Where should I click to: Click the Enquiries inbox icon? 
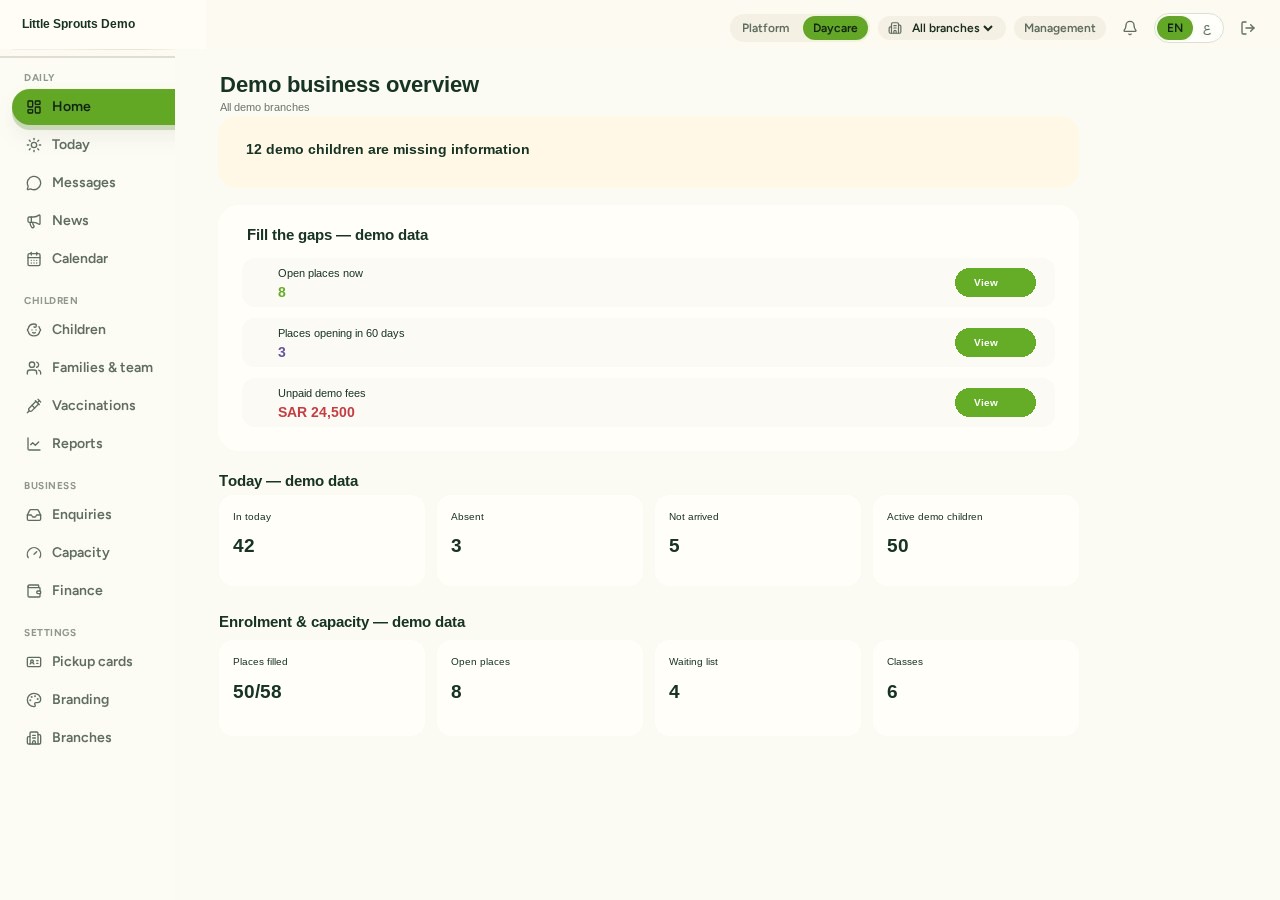coord(34,515)
